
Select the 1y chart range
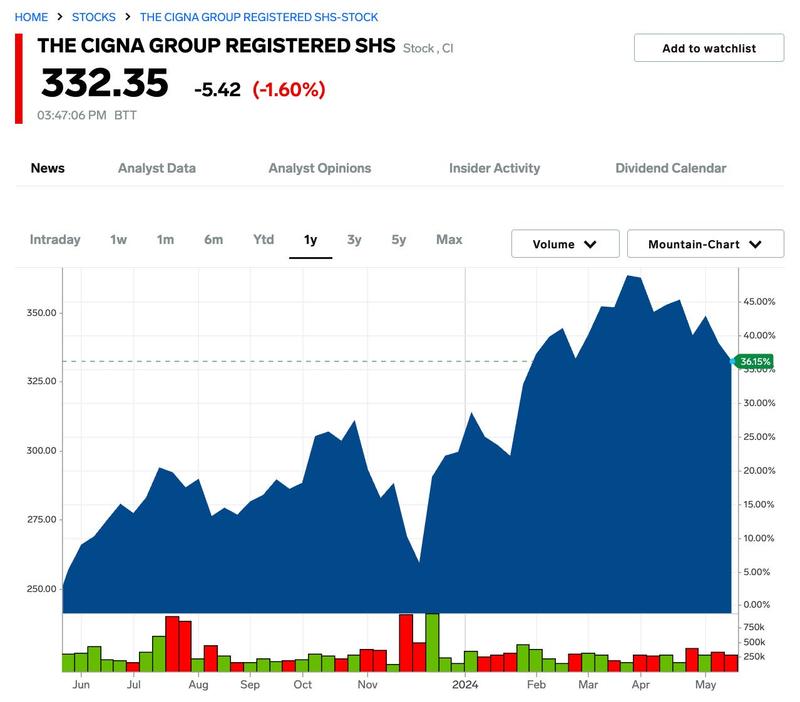311,240
